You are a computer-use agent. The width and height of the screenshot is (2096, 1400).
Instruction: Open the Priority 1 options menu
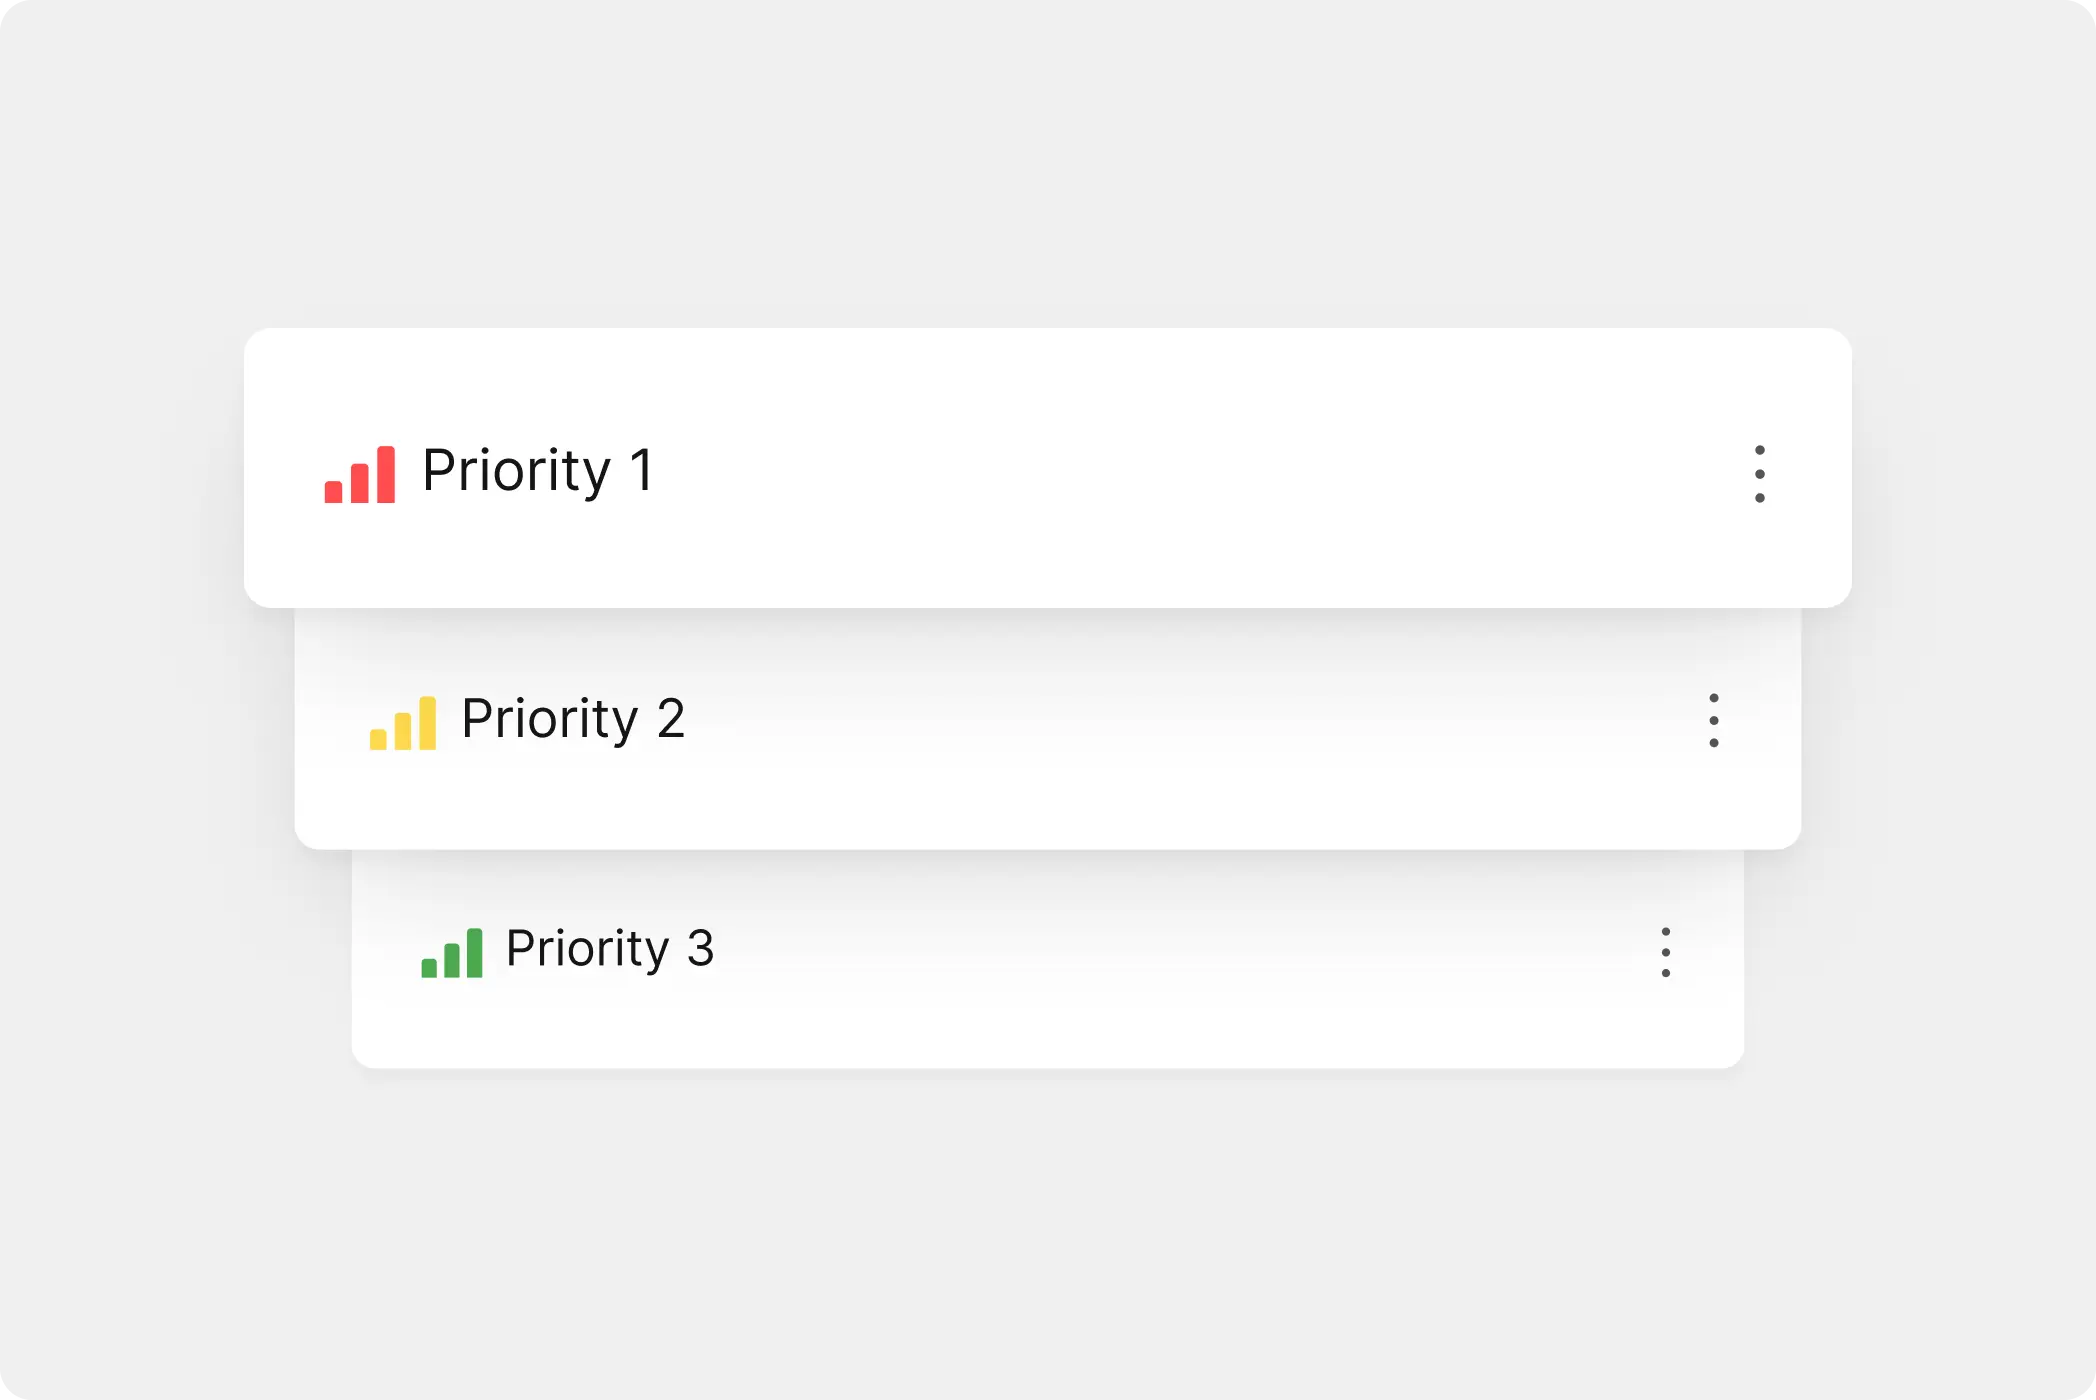1760,472
